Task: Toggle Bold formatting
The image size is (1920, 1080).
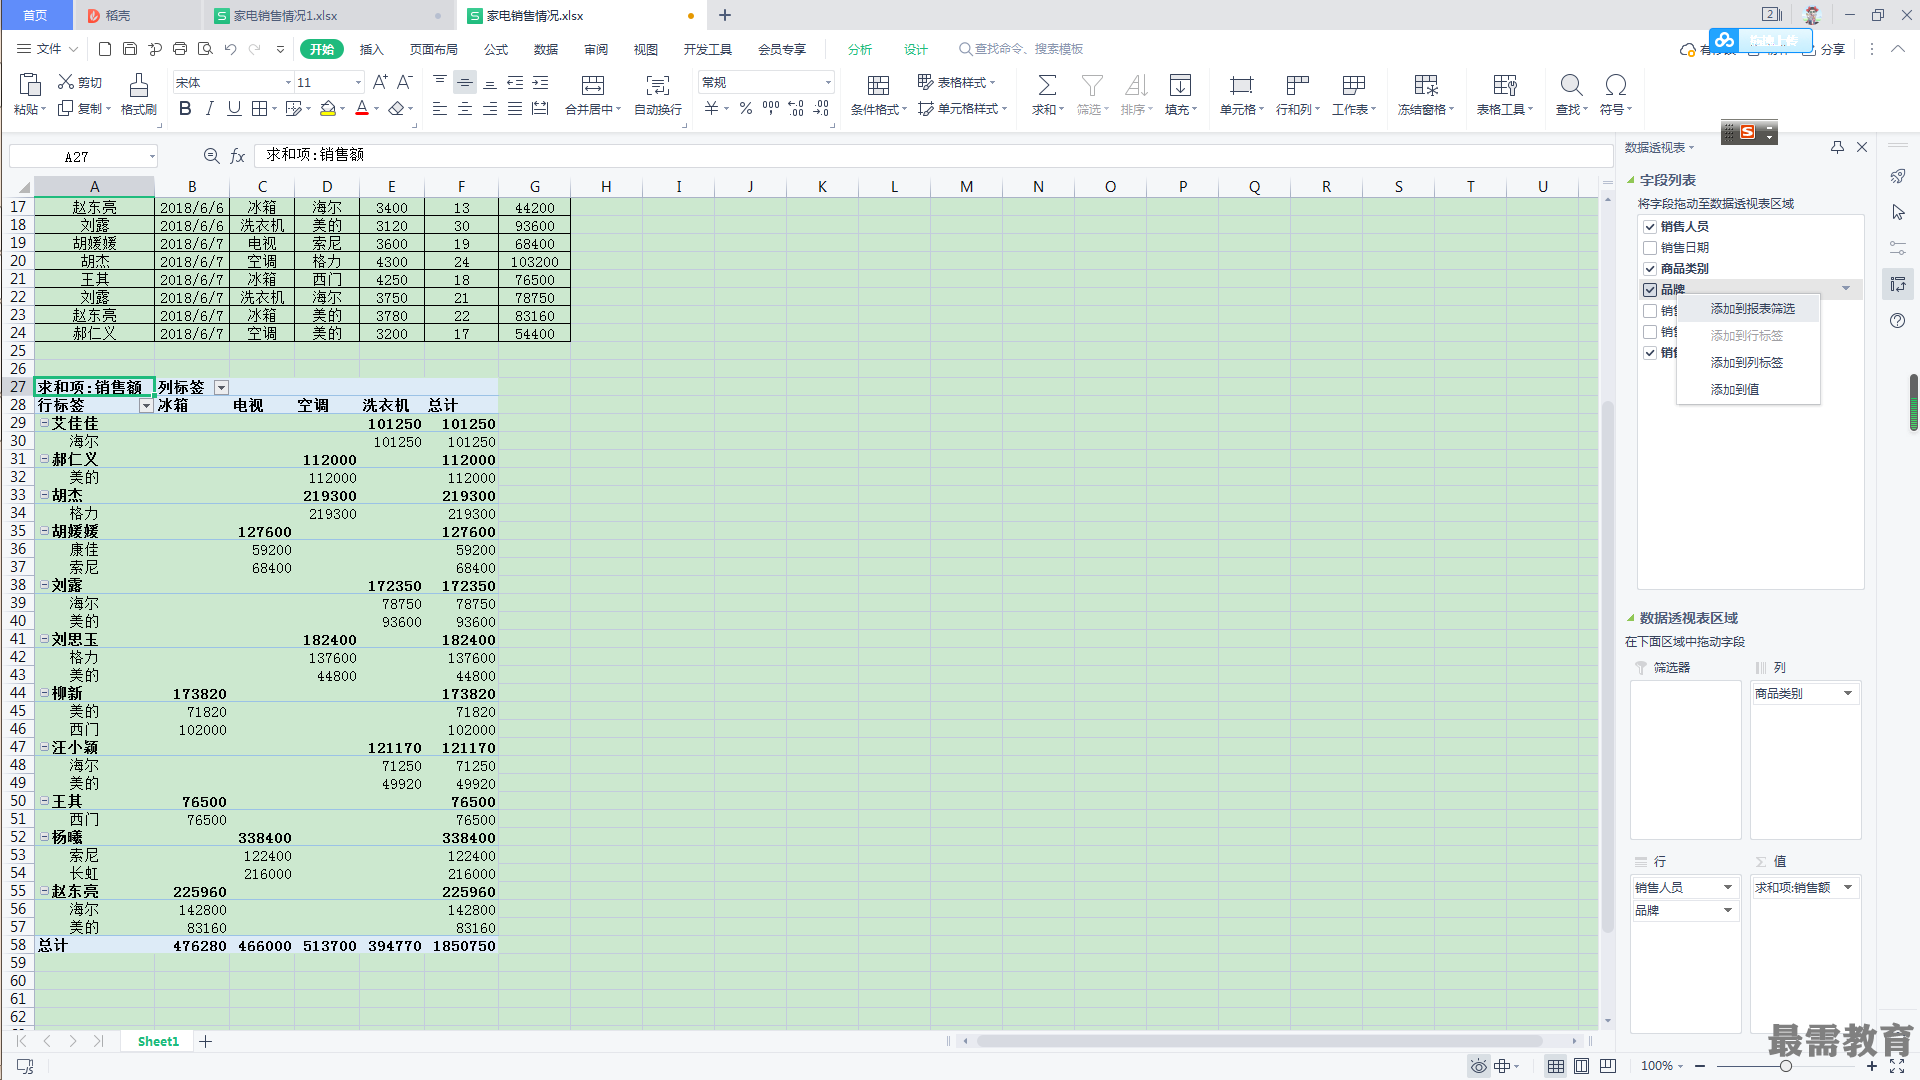Action: [185, 109]
